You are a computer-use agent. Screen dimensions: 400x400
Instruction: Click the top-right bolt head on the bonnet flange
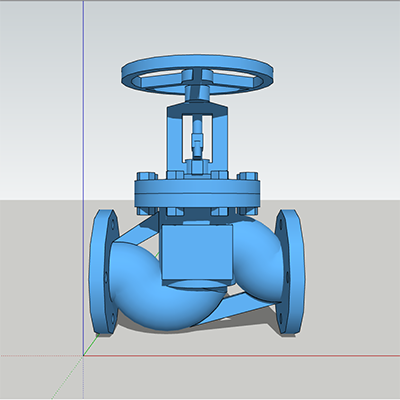click(x=248, y=176)
